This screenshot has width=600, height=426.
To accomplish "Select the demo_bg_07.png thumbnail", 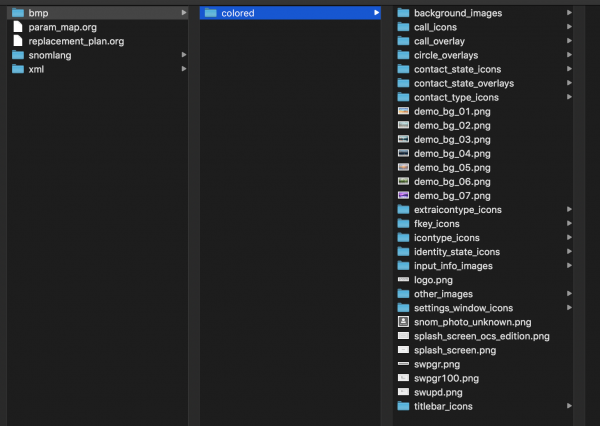I will (404, 196).
